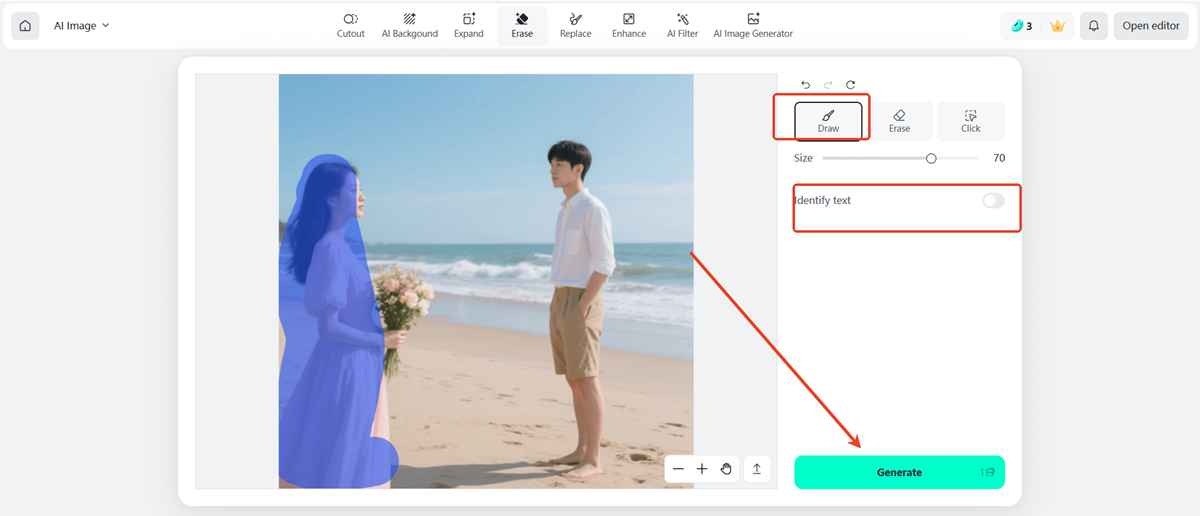Open the AI Background tool
Viewport: 1200px width, 516px height.
410,26
